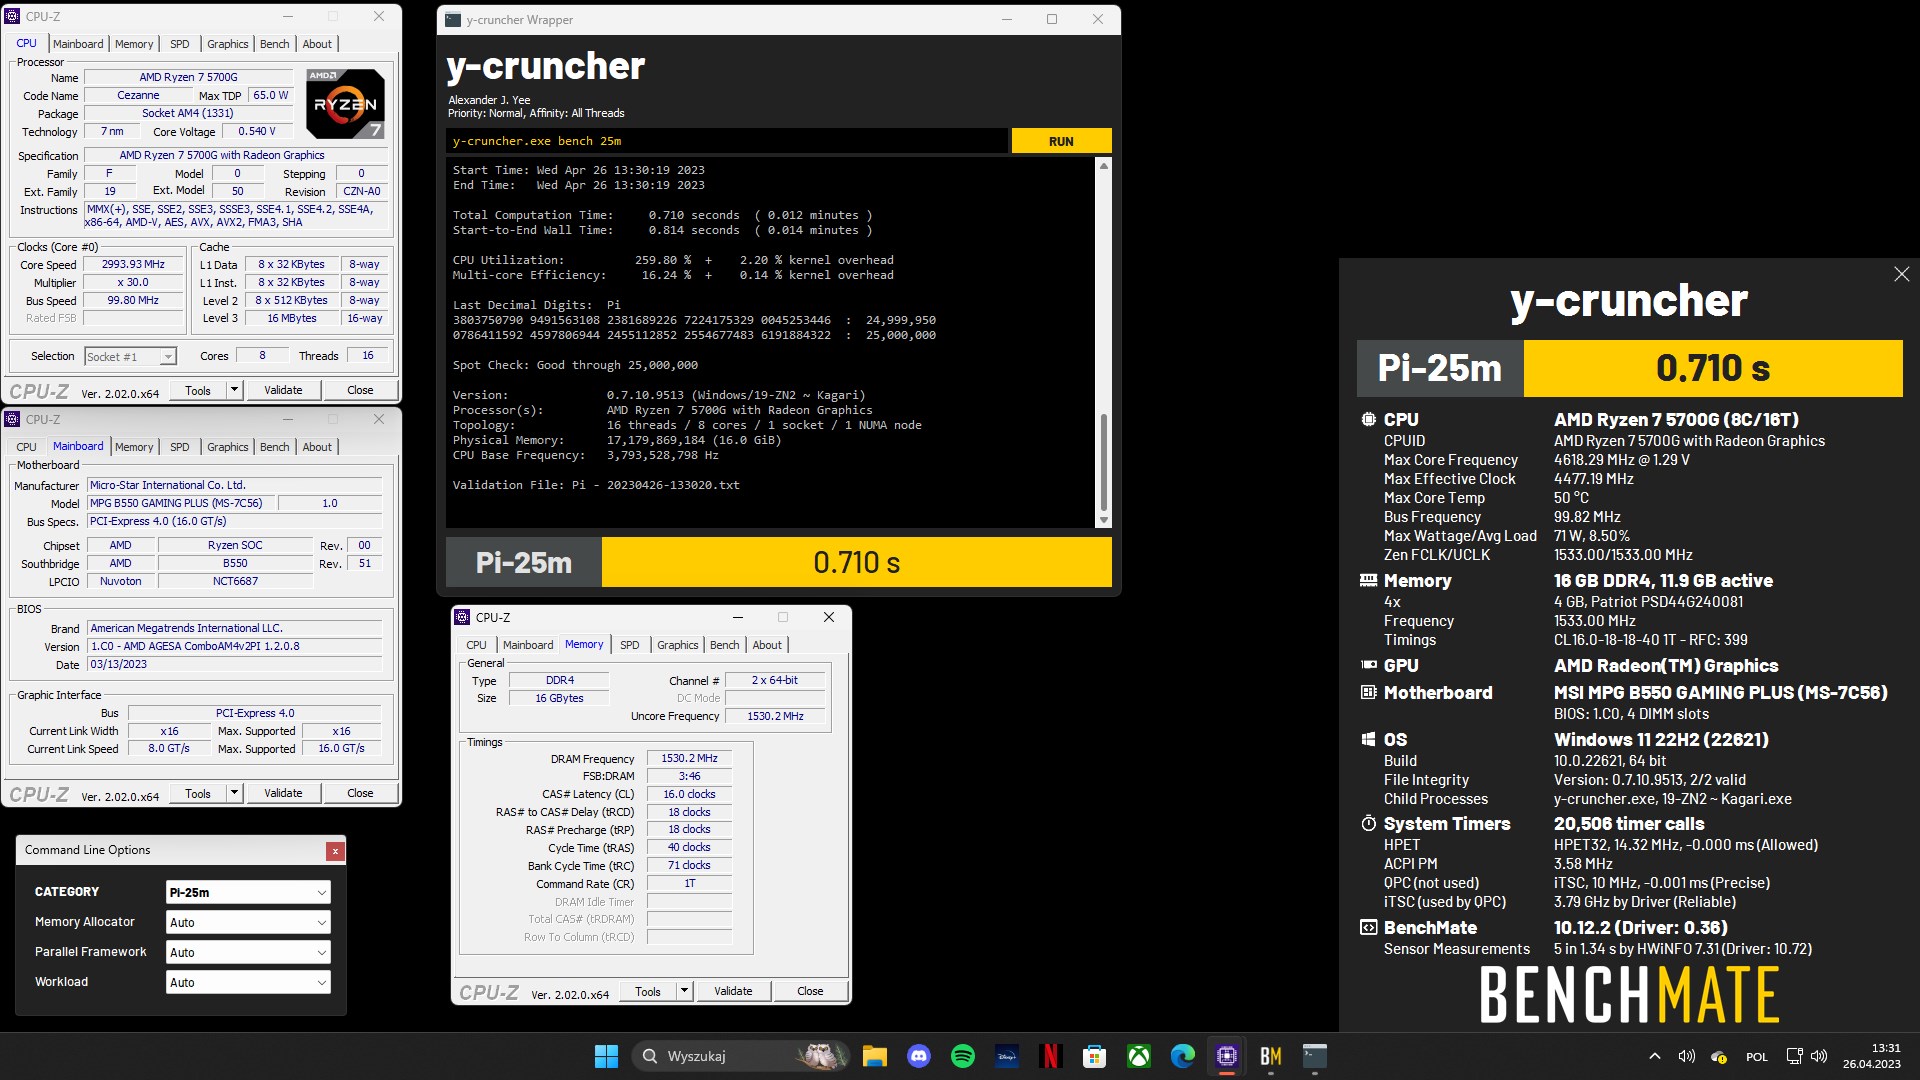This screenshot has width=1920, height=1080.
Task: Open the terminal icon on the taskbar
Action: click(x=1315, y=1056)
